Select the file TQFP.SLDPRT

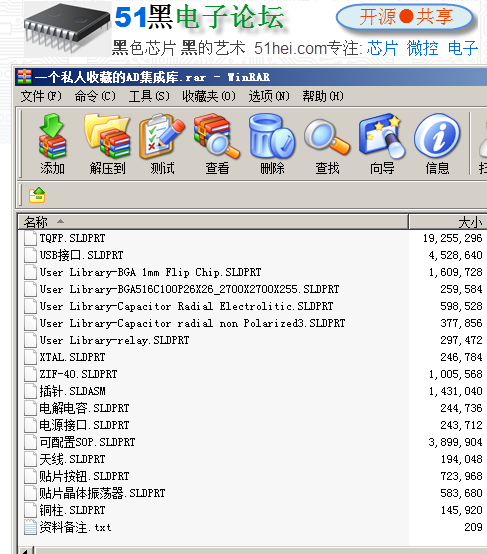click(x=72, y=238)
